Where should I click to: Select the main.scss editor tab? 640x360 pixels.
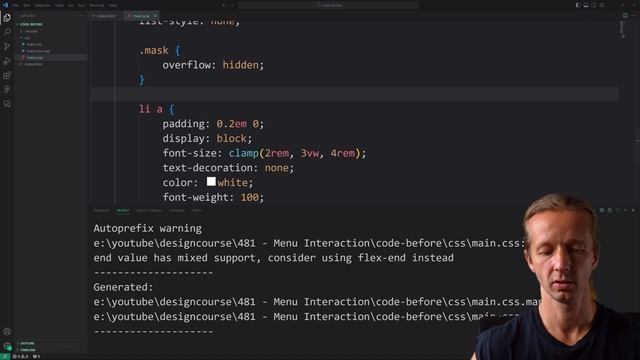pyautogui.click(x=142, y=16)
